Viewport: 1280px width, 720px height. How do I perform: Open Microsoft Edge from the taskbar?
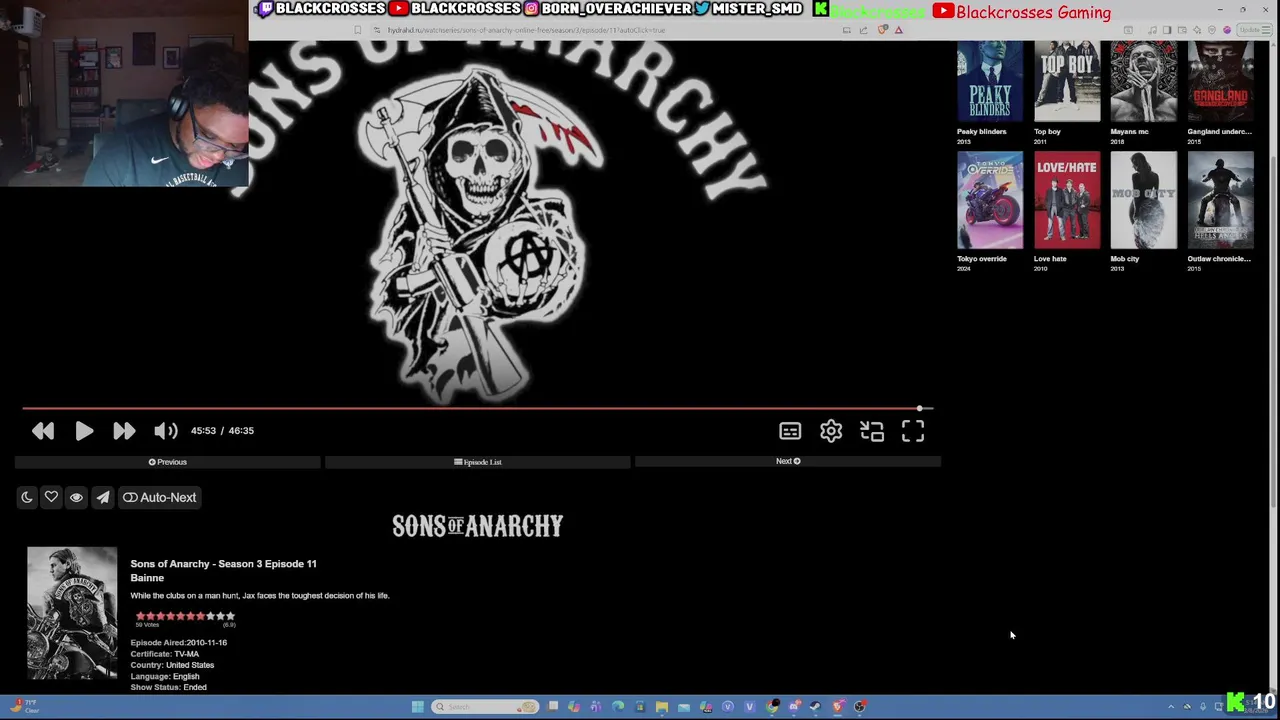click(x=618, y=707)
